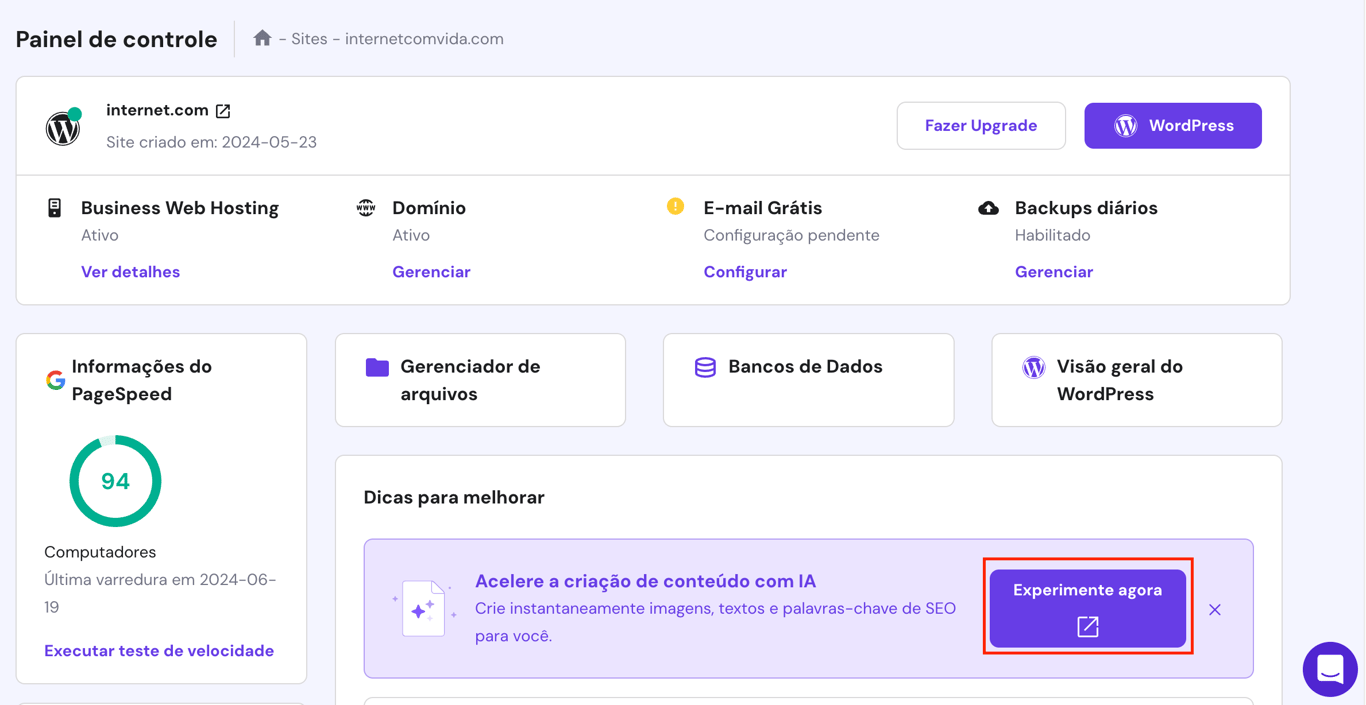Click Configurar under E-mail Grátis

[x=745, y=271]
